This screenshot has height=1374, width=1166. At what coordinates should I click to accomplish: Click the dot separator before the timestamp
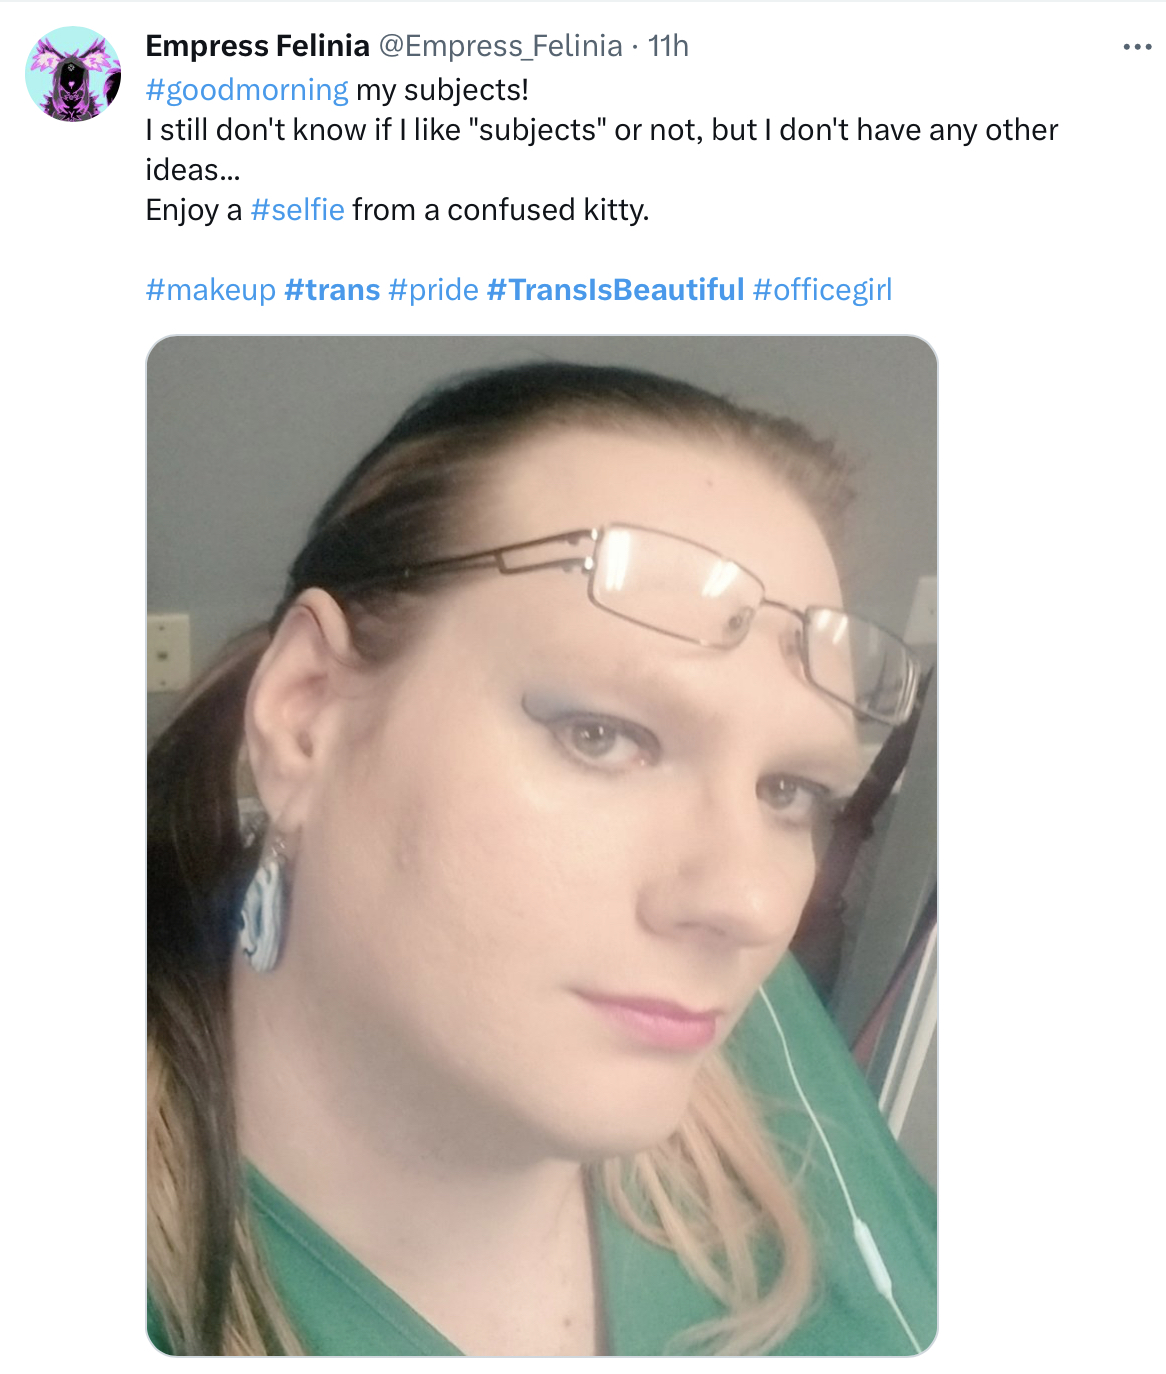click(635, 47)
